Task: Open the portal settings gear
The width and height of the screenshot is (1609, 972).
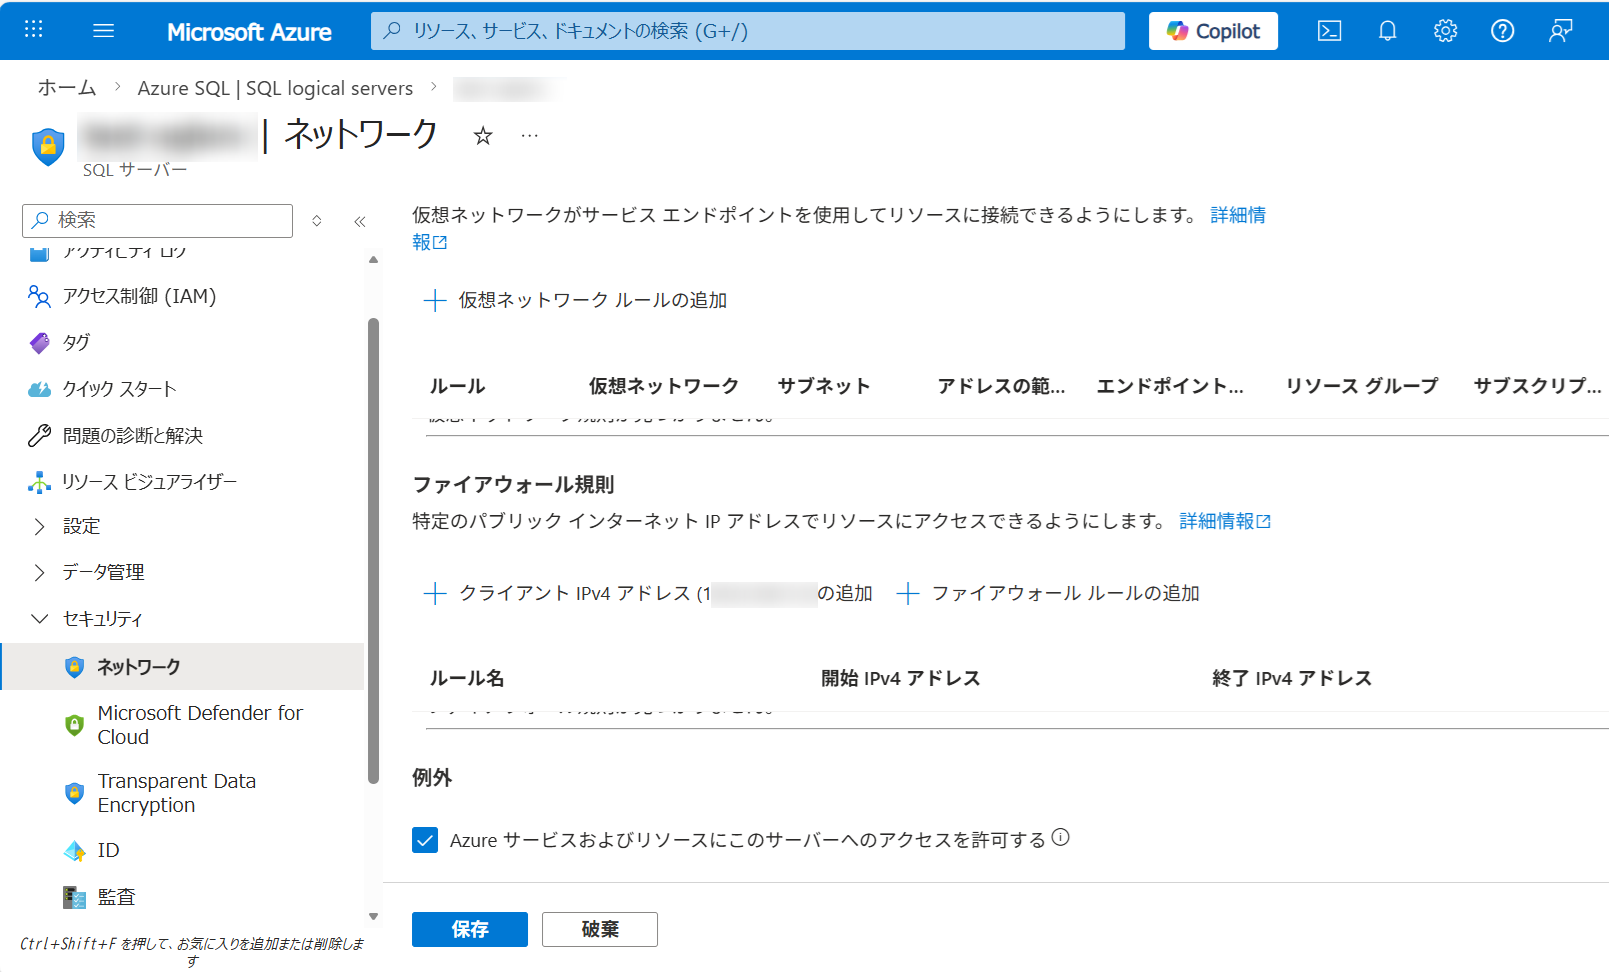Action: [x=1445, y=31]
